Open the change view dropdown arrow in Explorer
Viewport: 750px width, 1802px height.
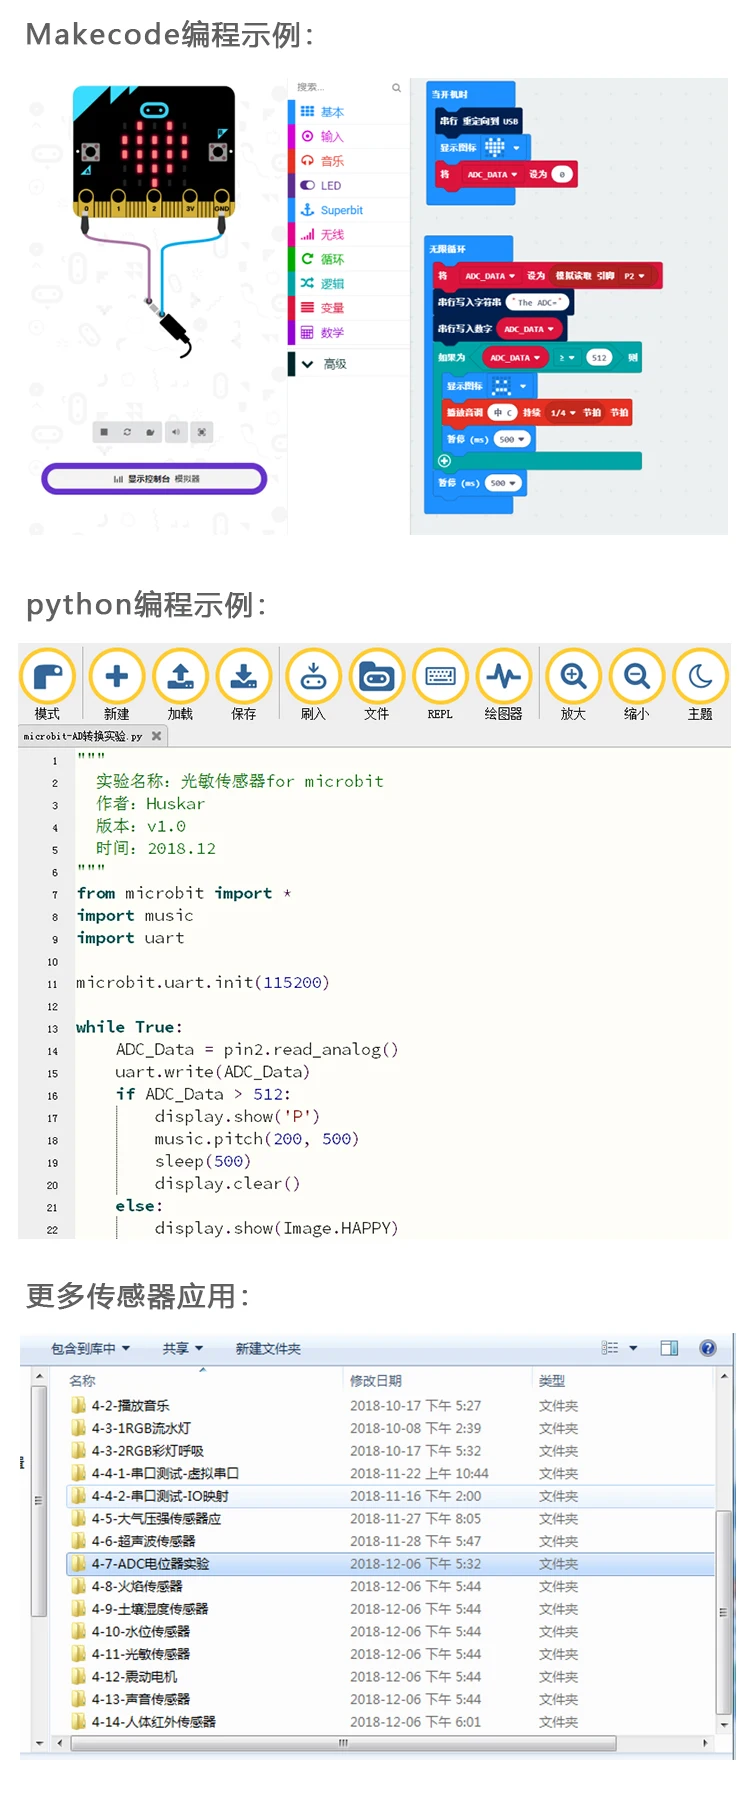click(x=633, y=1349)
